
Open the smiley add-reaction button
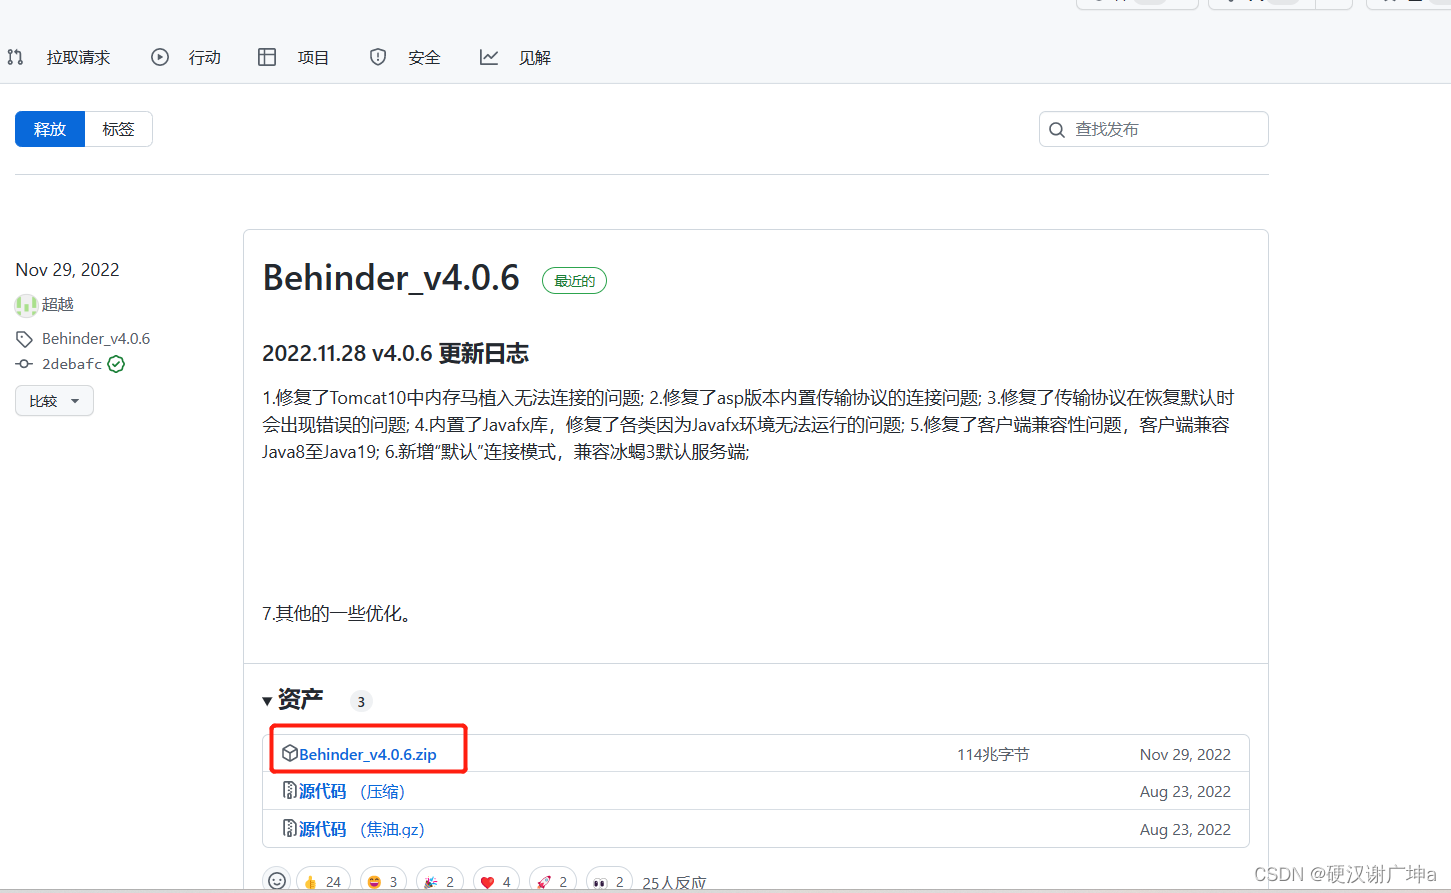point(277,880)
